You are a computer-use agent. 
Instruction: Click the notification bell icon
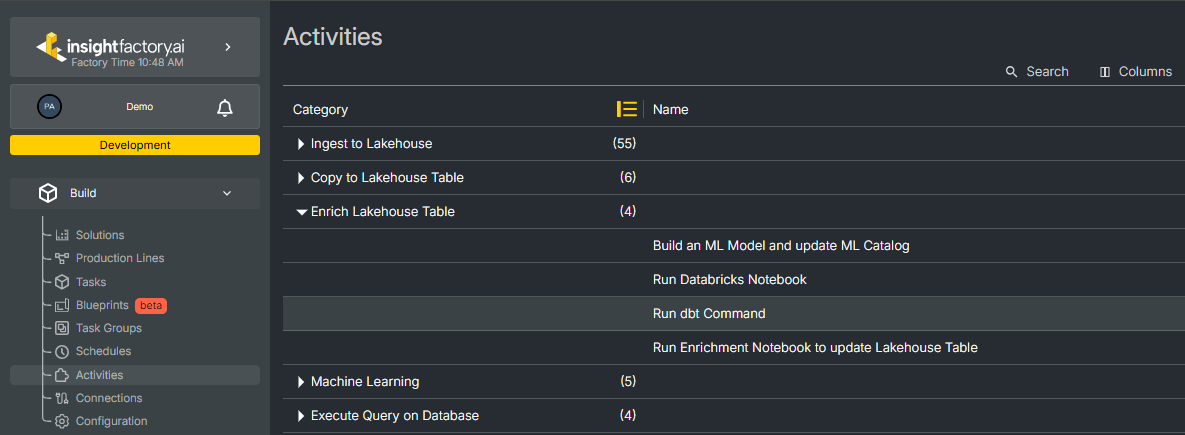point(225,107)
